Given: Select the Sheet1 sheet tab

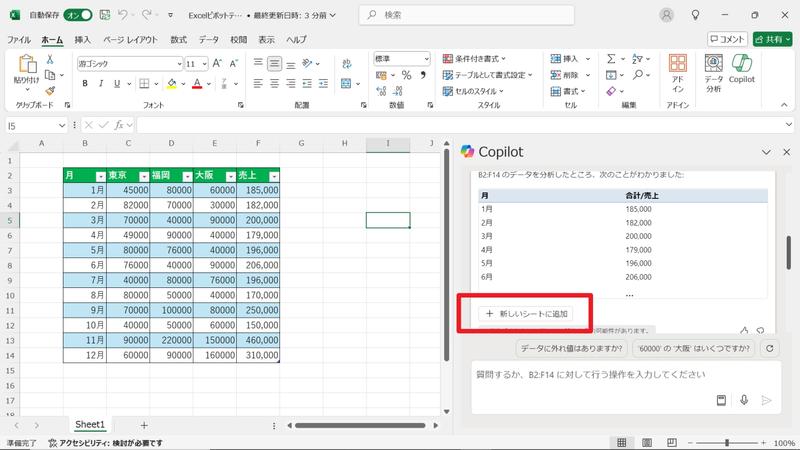Looking at the screenshot, I should tap(90, 424).
